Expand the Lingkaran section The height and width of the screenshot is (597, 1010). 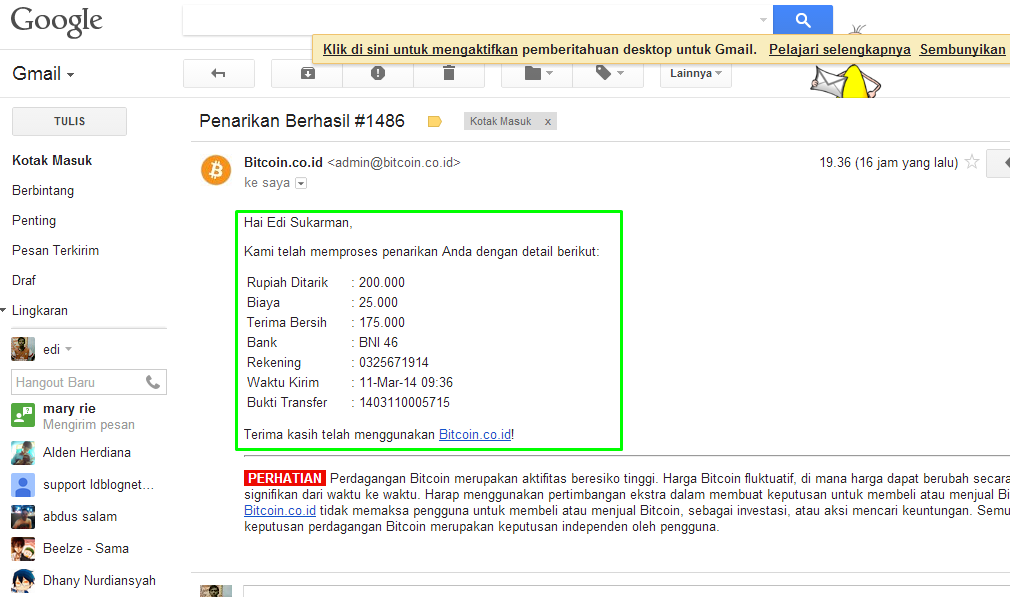pyautogui.click(x=4, y=310)
